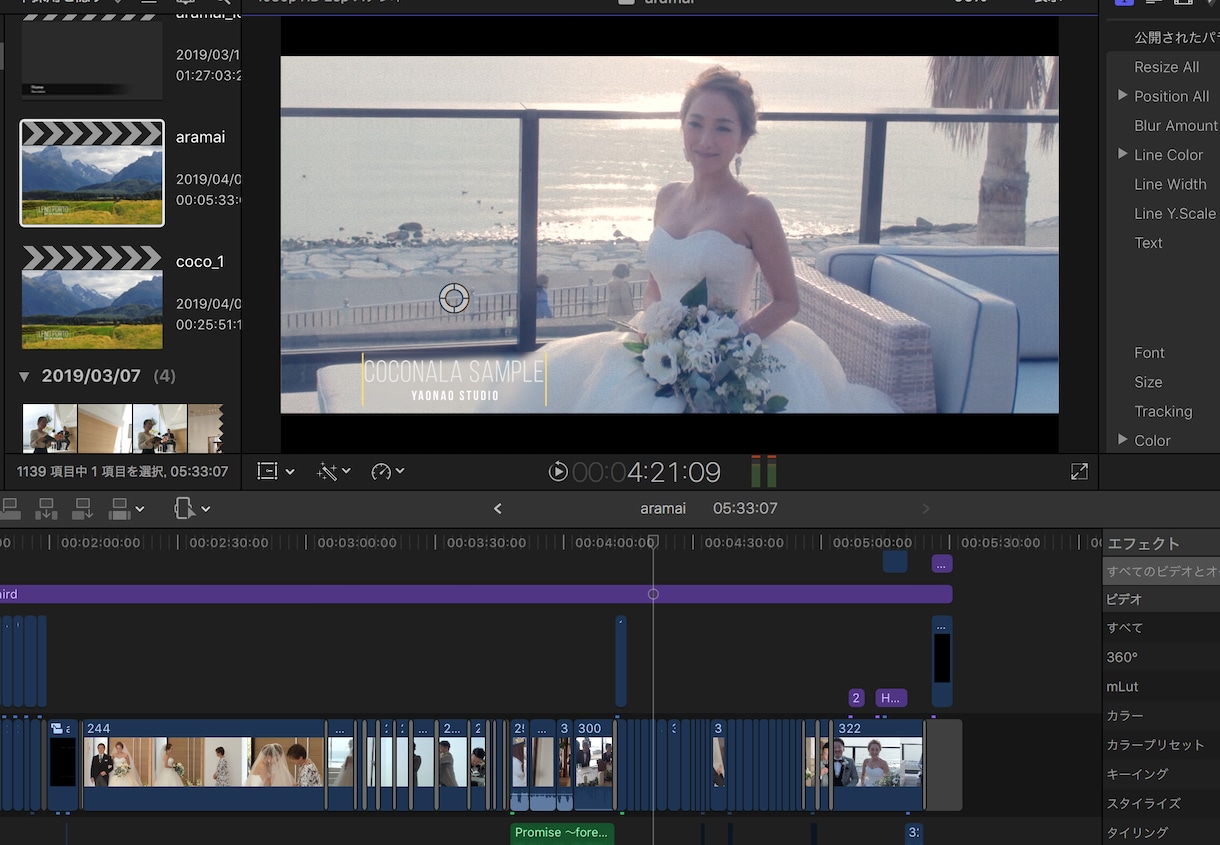Click the audio meters icon beside timecode
The height and width of the screenshot is (845, 1220).
pos(764,471)
